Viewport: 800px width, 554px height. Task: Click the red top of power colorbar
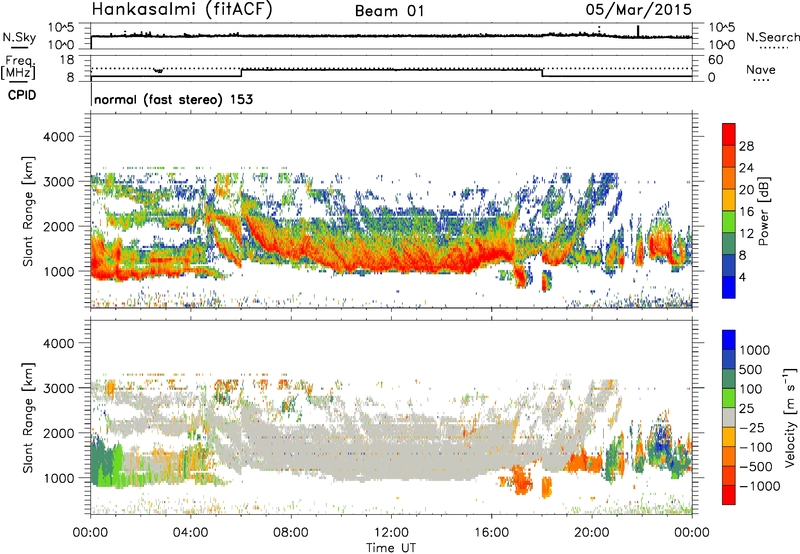(729, 134)
